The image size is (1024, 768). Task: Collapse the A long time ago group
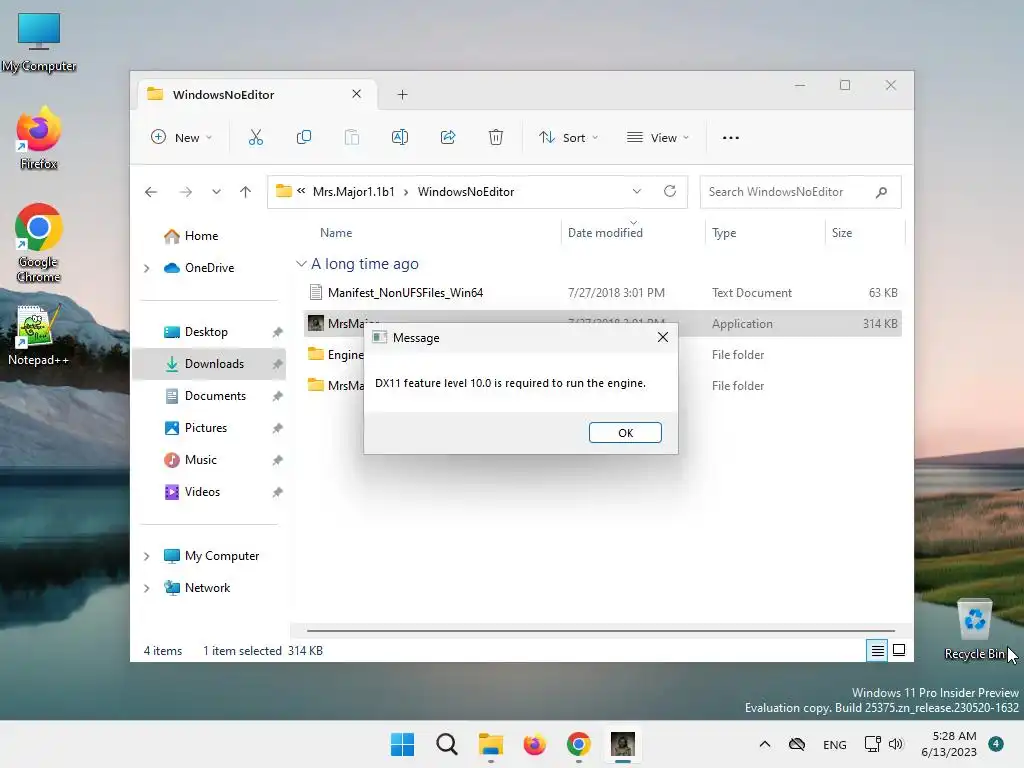coord(301,264)
